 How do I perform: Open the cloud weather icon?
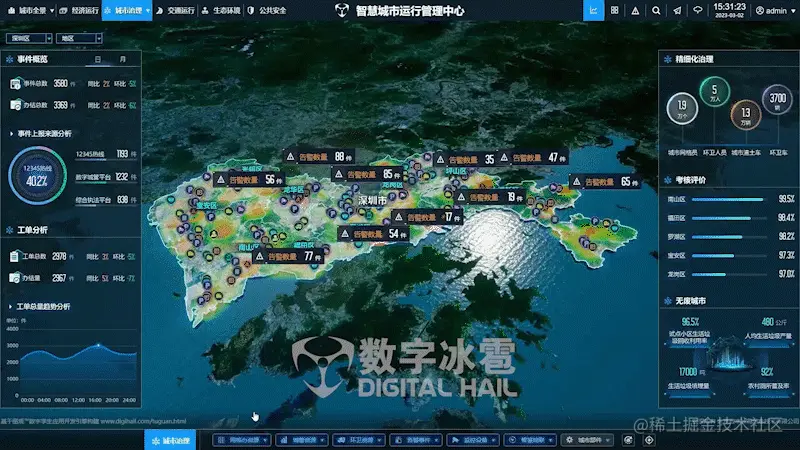697,10
